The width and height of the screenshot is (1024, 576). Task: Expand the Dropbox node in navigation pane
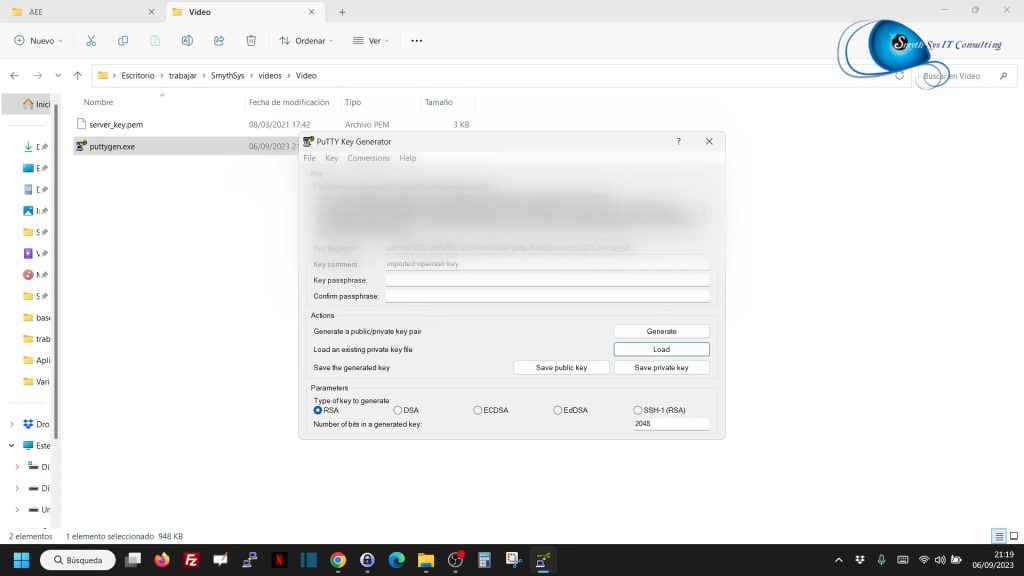pyautogui.click(x=12, y=424)
